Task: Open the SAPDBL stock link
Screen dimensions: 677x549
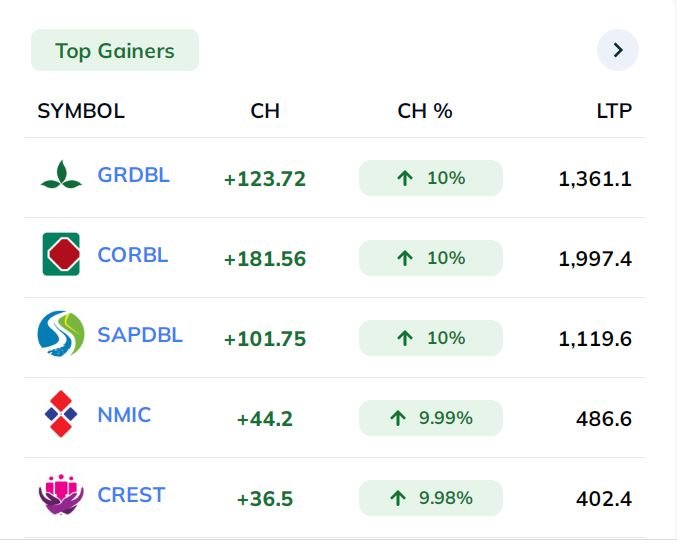Action: [140, 334]
